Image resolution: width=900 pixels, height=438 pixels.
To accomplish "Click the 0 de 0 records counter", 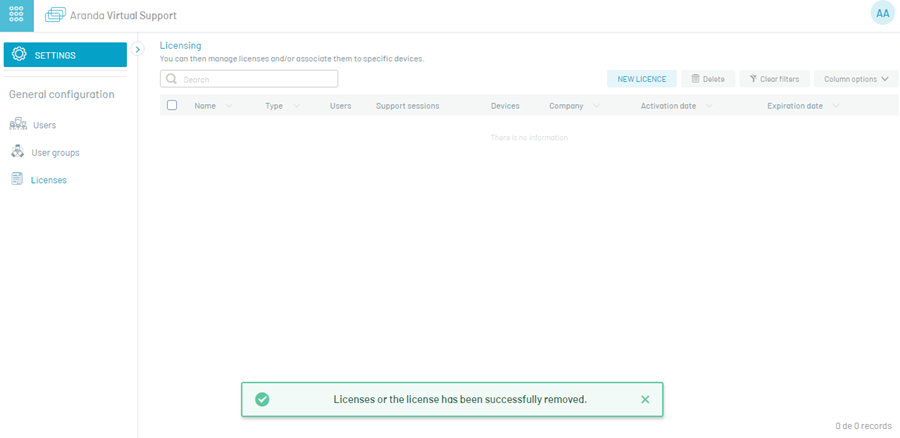I will pos(863,426).
